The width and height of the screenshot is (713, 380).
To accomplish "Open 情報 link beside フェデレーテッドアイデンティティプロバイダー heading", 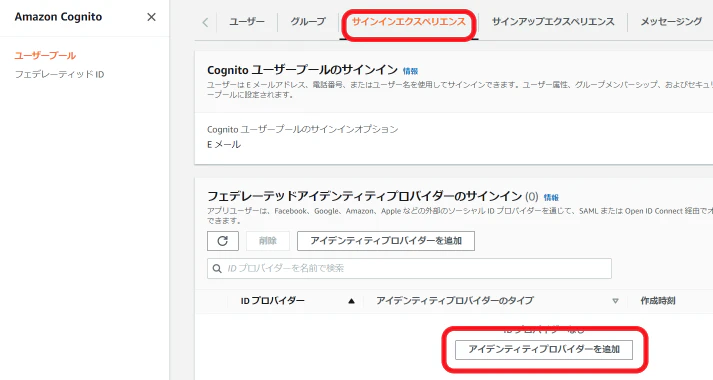I will (x=551, y=197).
